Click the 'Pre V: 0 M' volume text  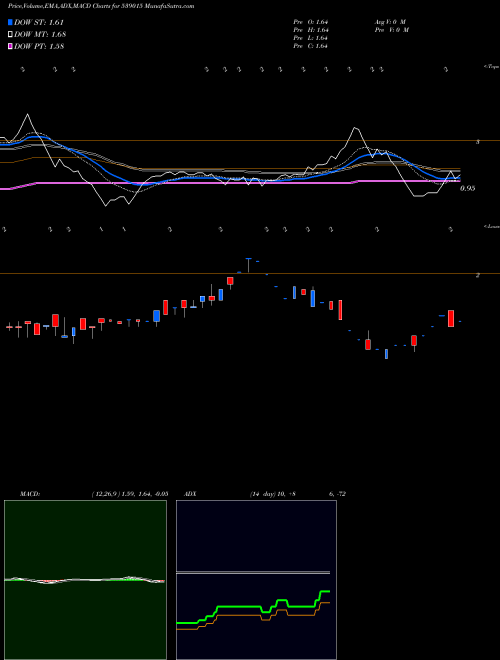(391, 30)
